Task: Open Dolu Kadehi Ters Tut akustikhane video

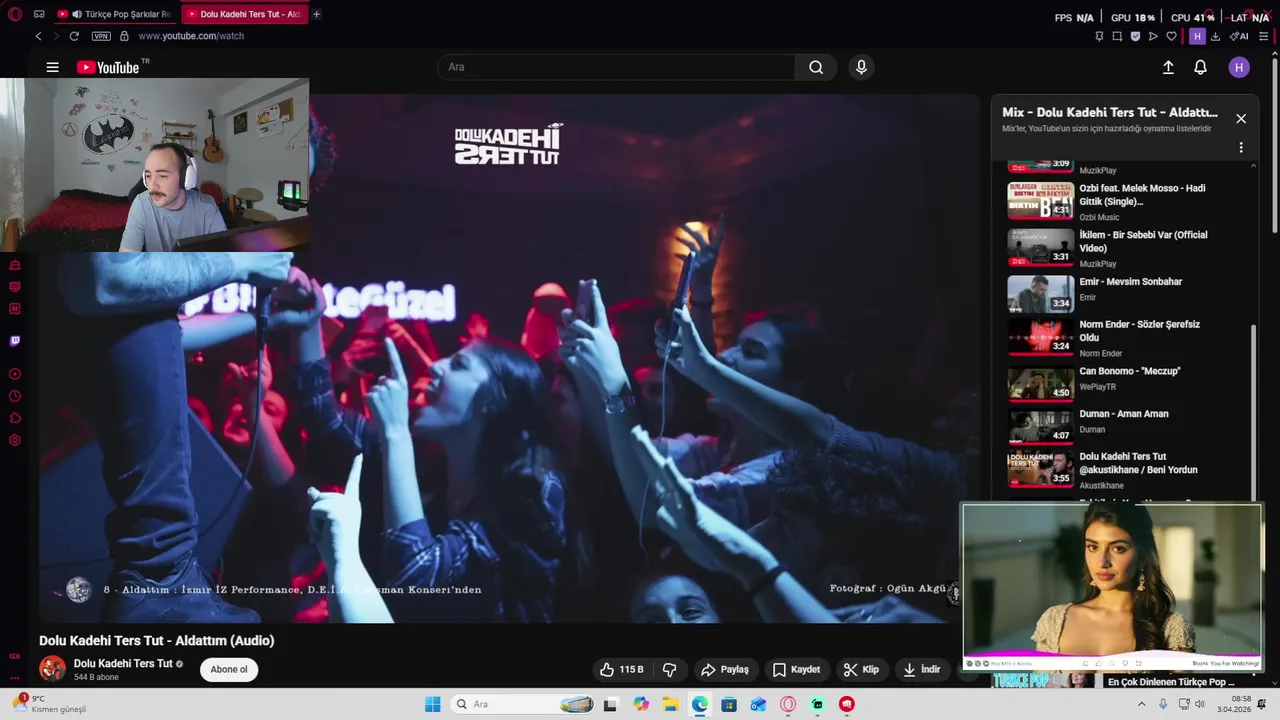Action: [1128, 469]
